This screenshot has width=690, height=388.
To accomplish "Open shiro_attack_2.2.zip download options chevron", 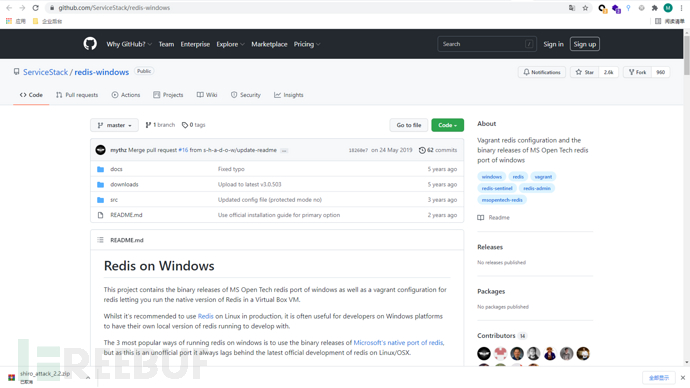I will (x=88, y=377).
